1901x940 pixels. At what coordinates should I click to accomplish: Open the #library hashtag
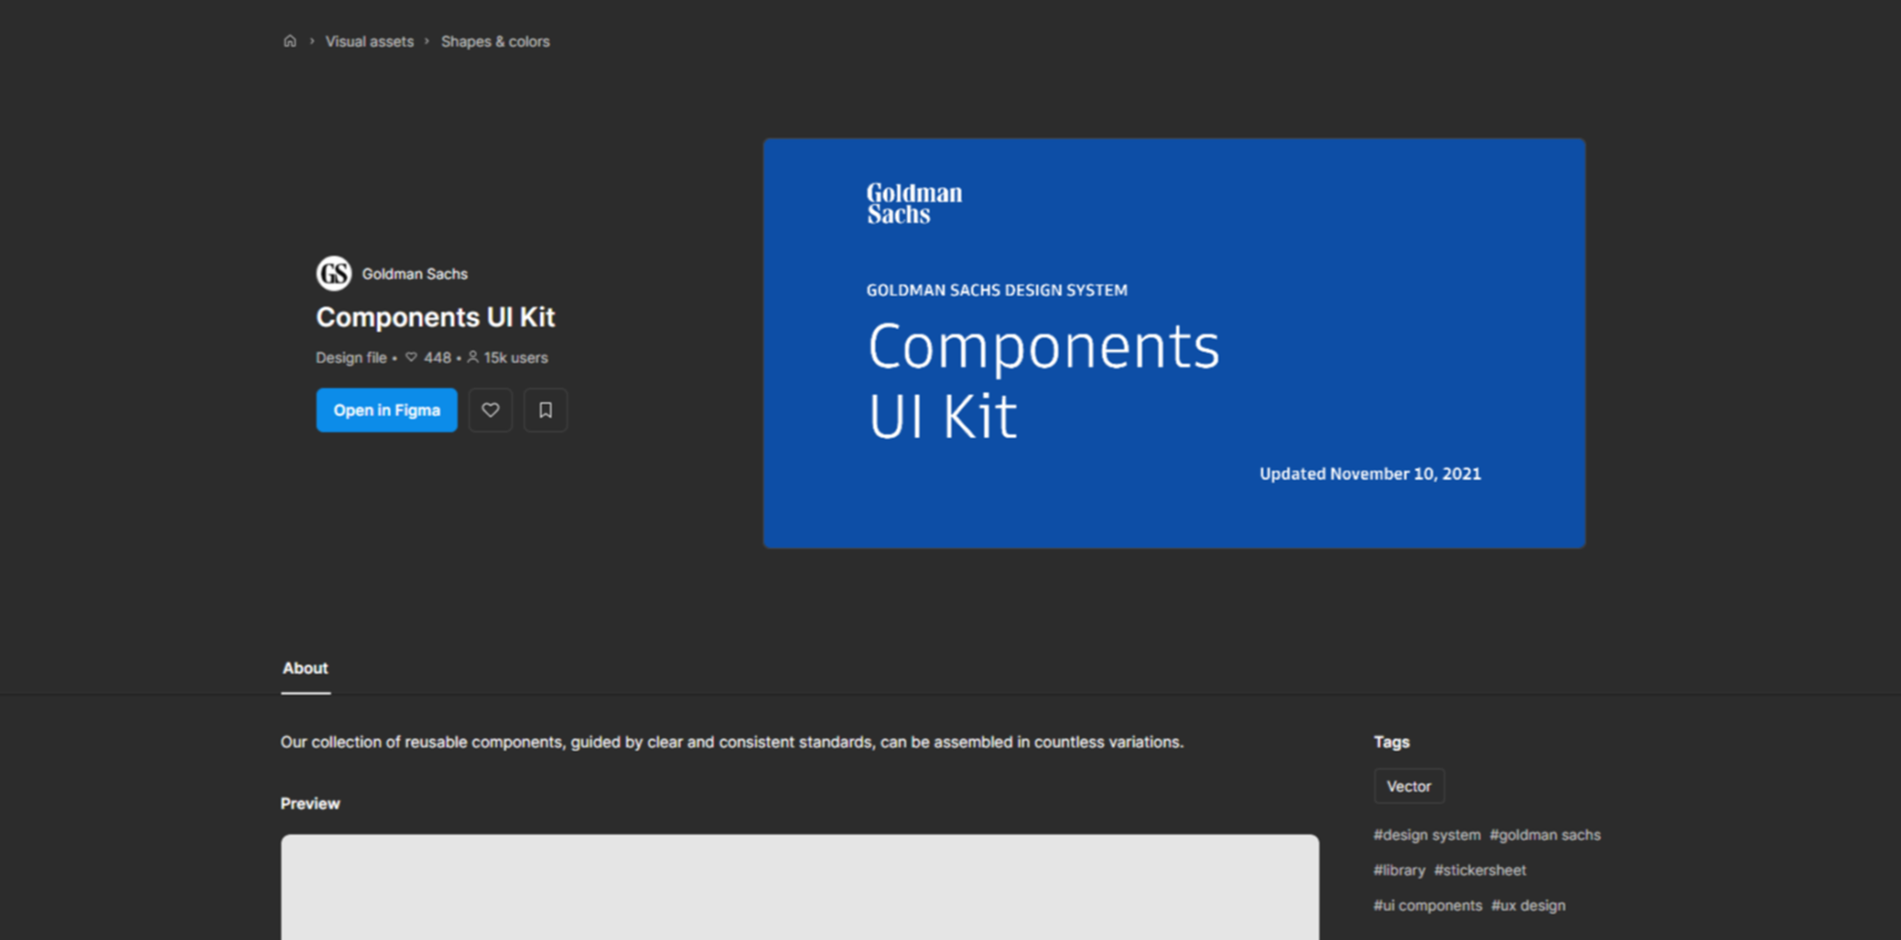(x=1399, y=870)
